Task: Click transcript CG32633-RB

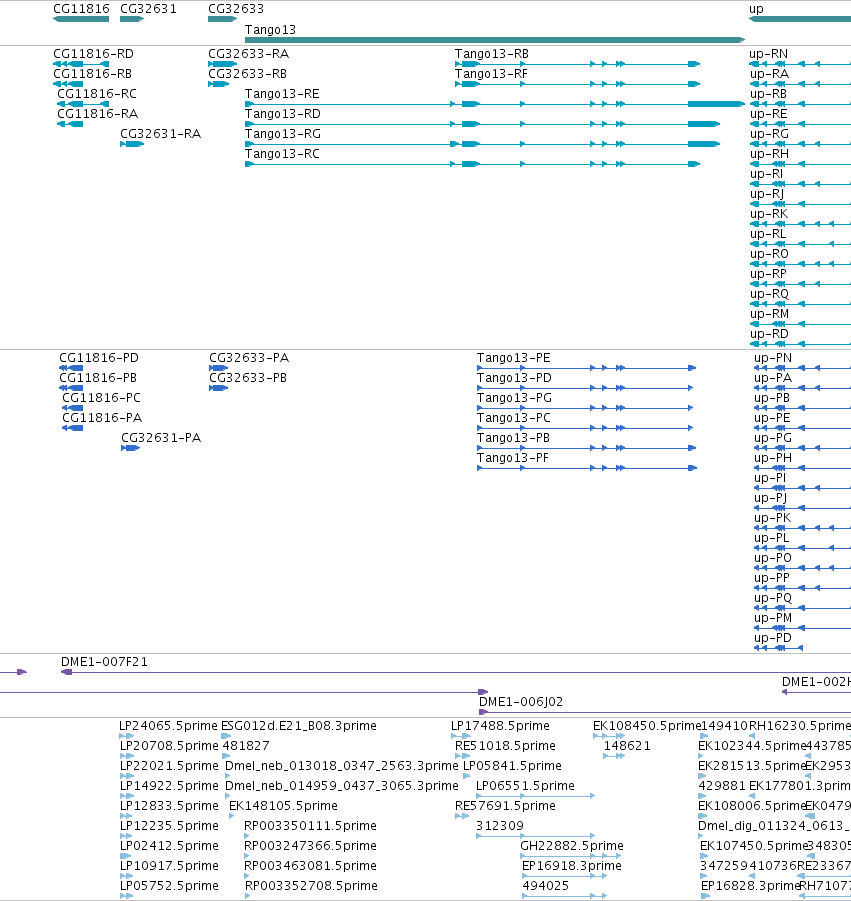Action: 247,74
